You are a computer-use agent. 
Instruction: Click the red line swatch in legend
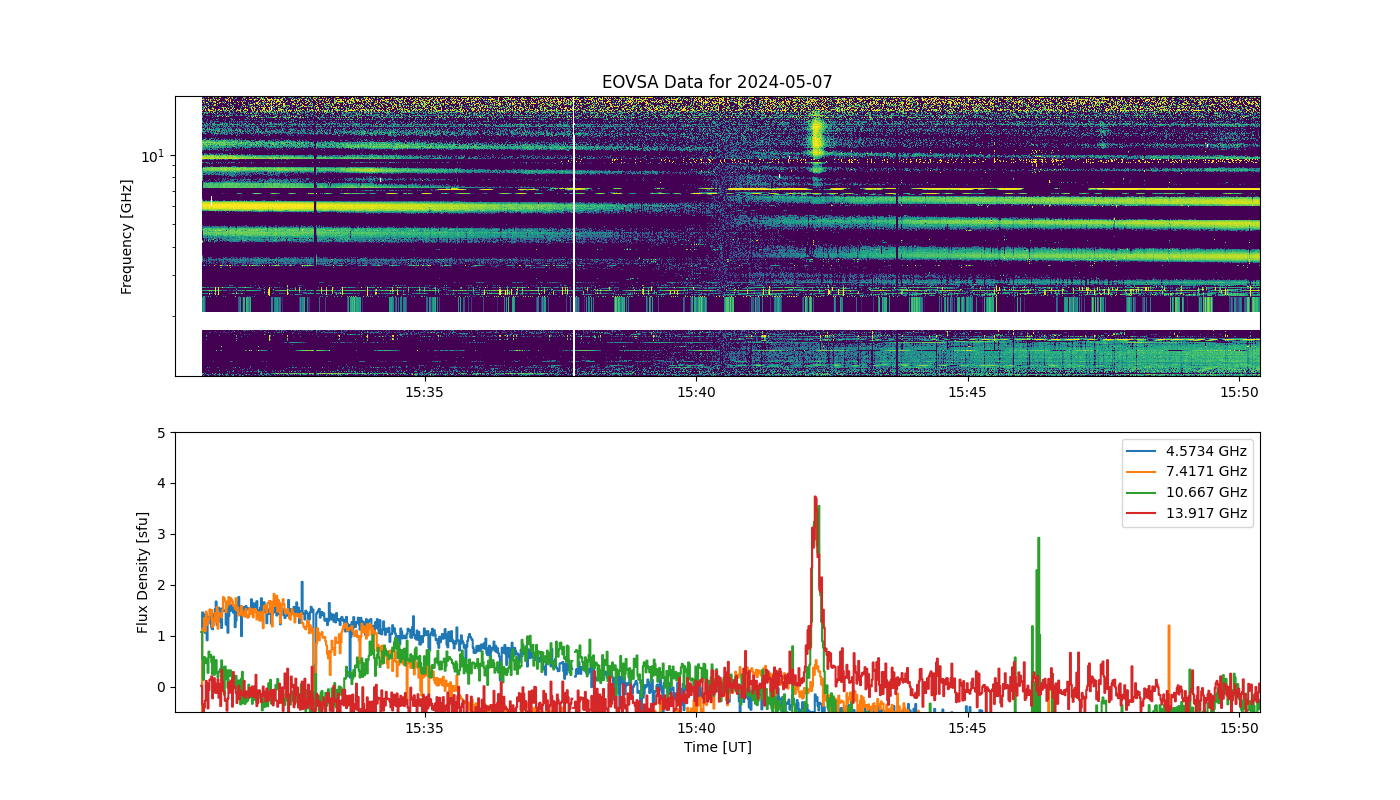tap(1140, 514)
